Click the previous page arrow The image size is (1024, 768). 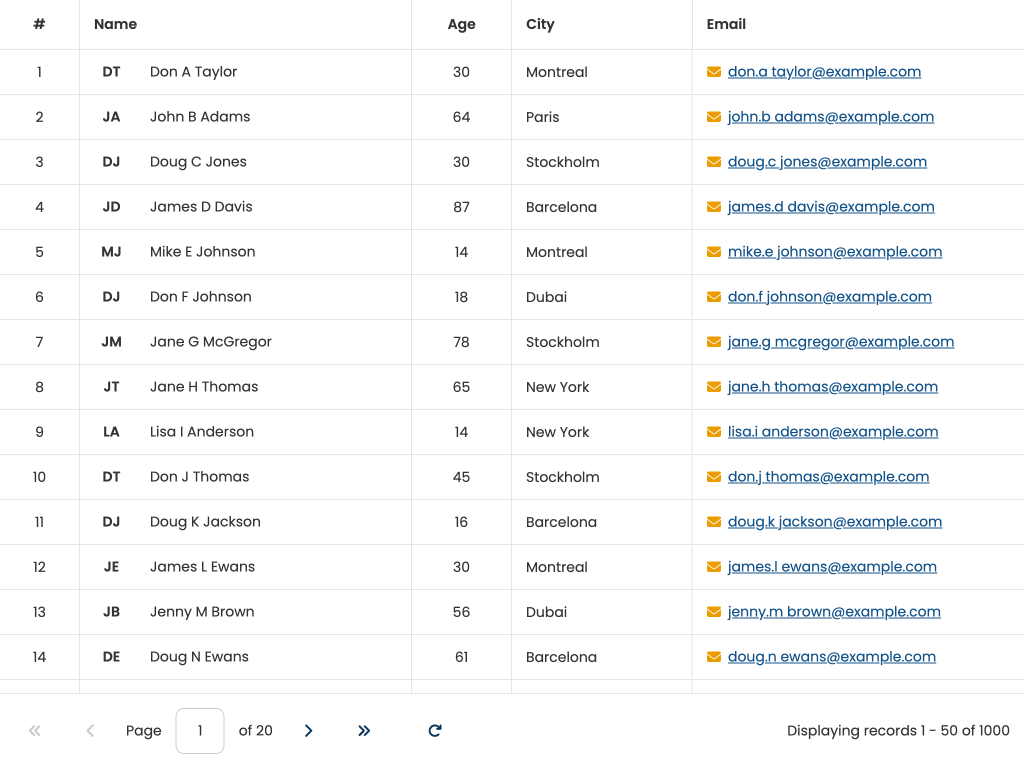pos(90,731)
